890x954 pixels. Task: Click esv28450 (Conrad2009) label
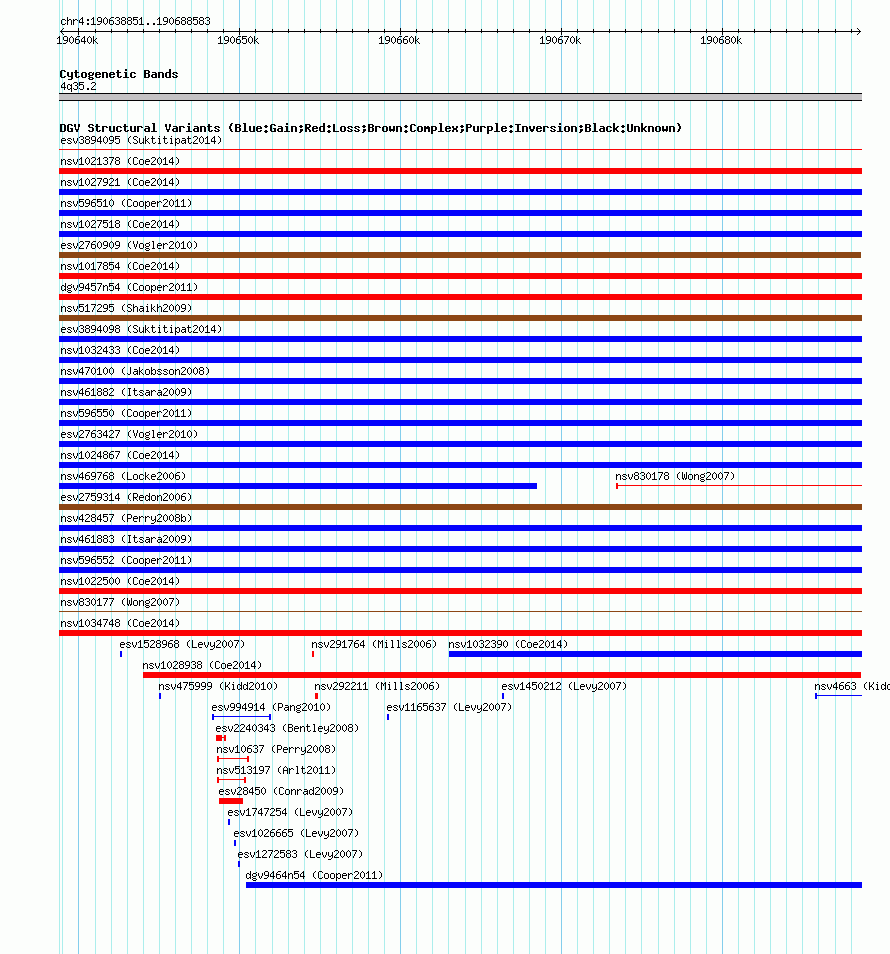(281, 791)
